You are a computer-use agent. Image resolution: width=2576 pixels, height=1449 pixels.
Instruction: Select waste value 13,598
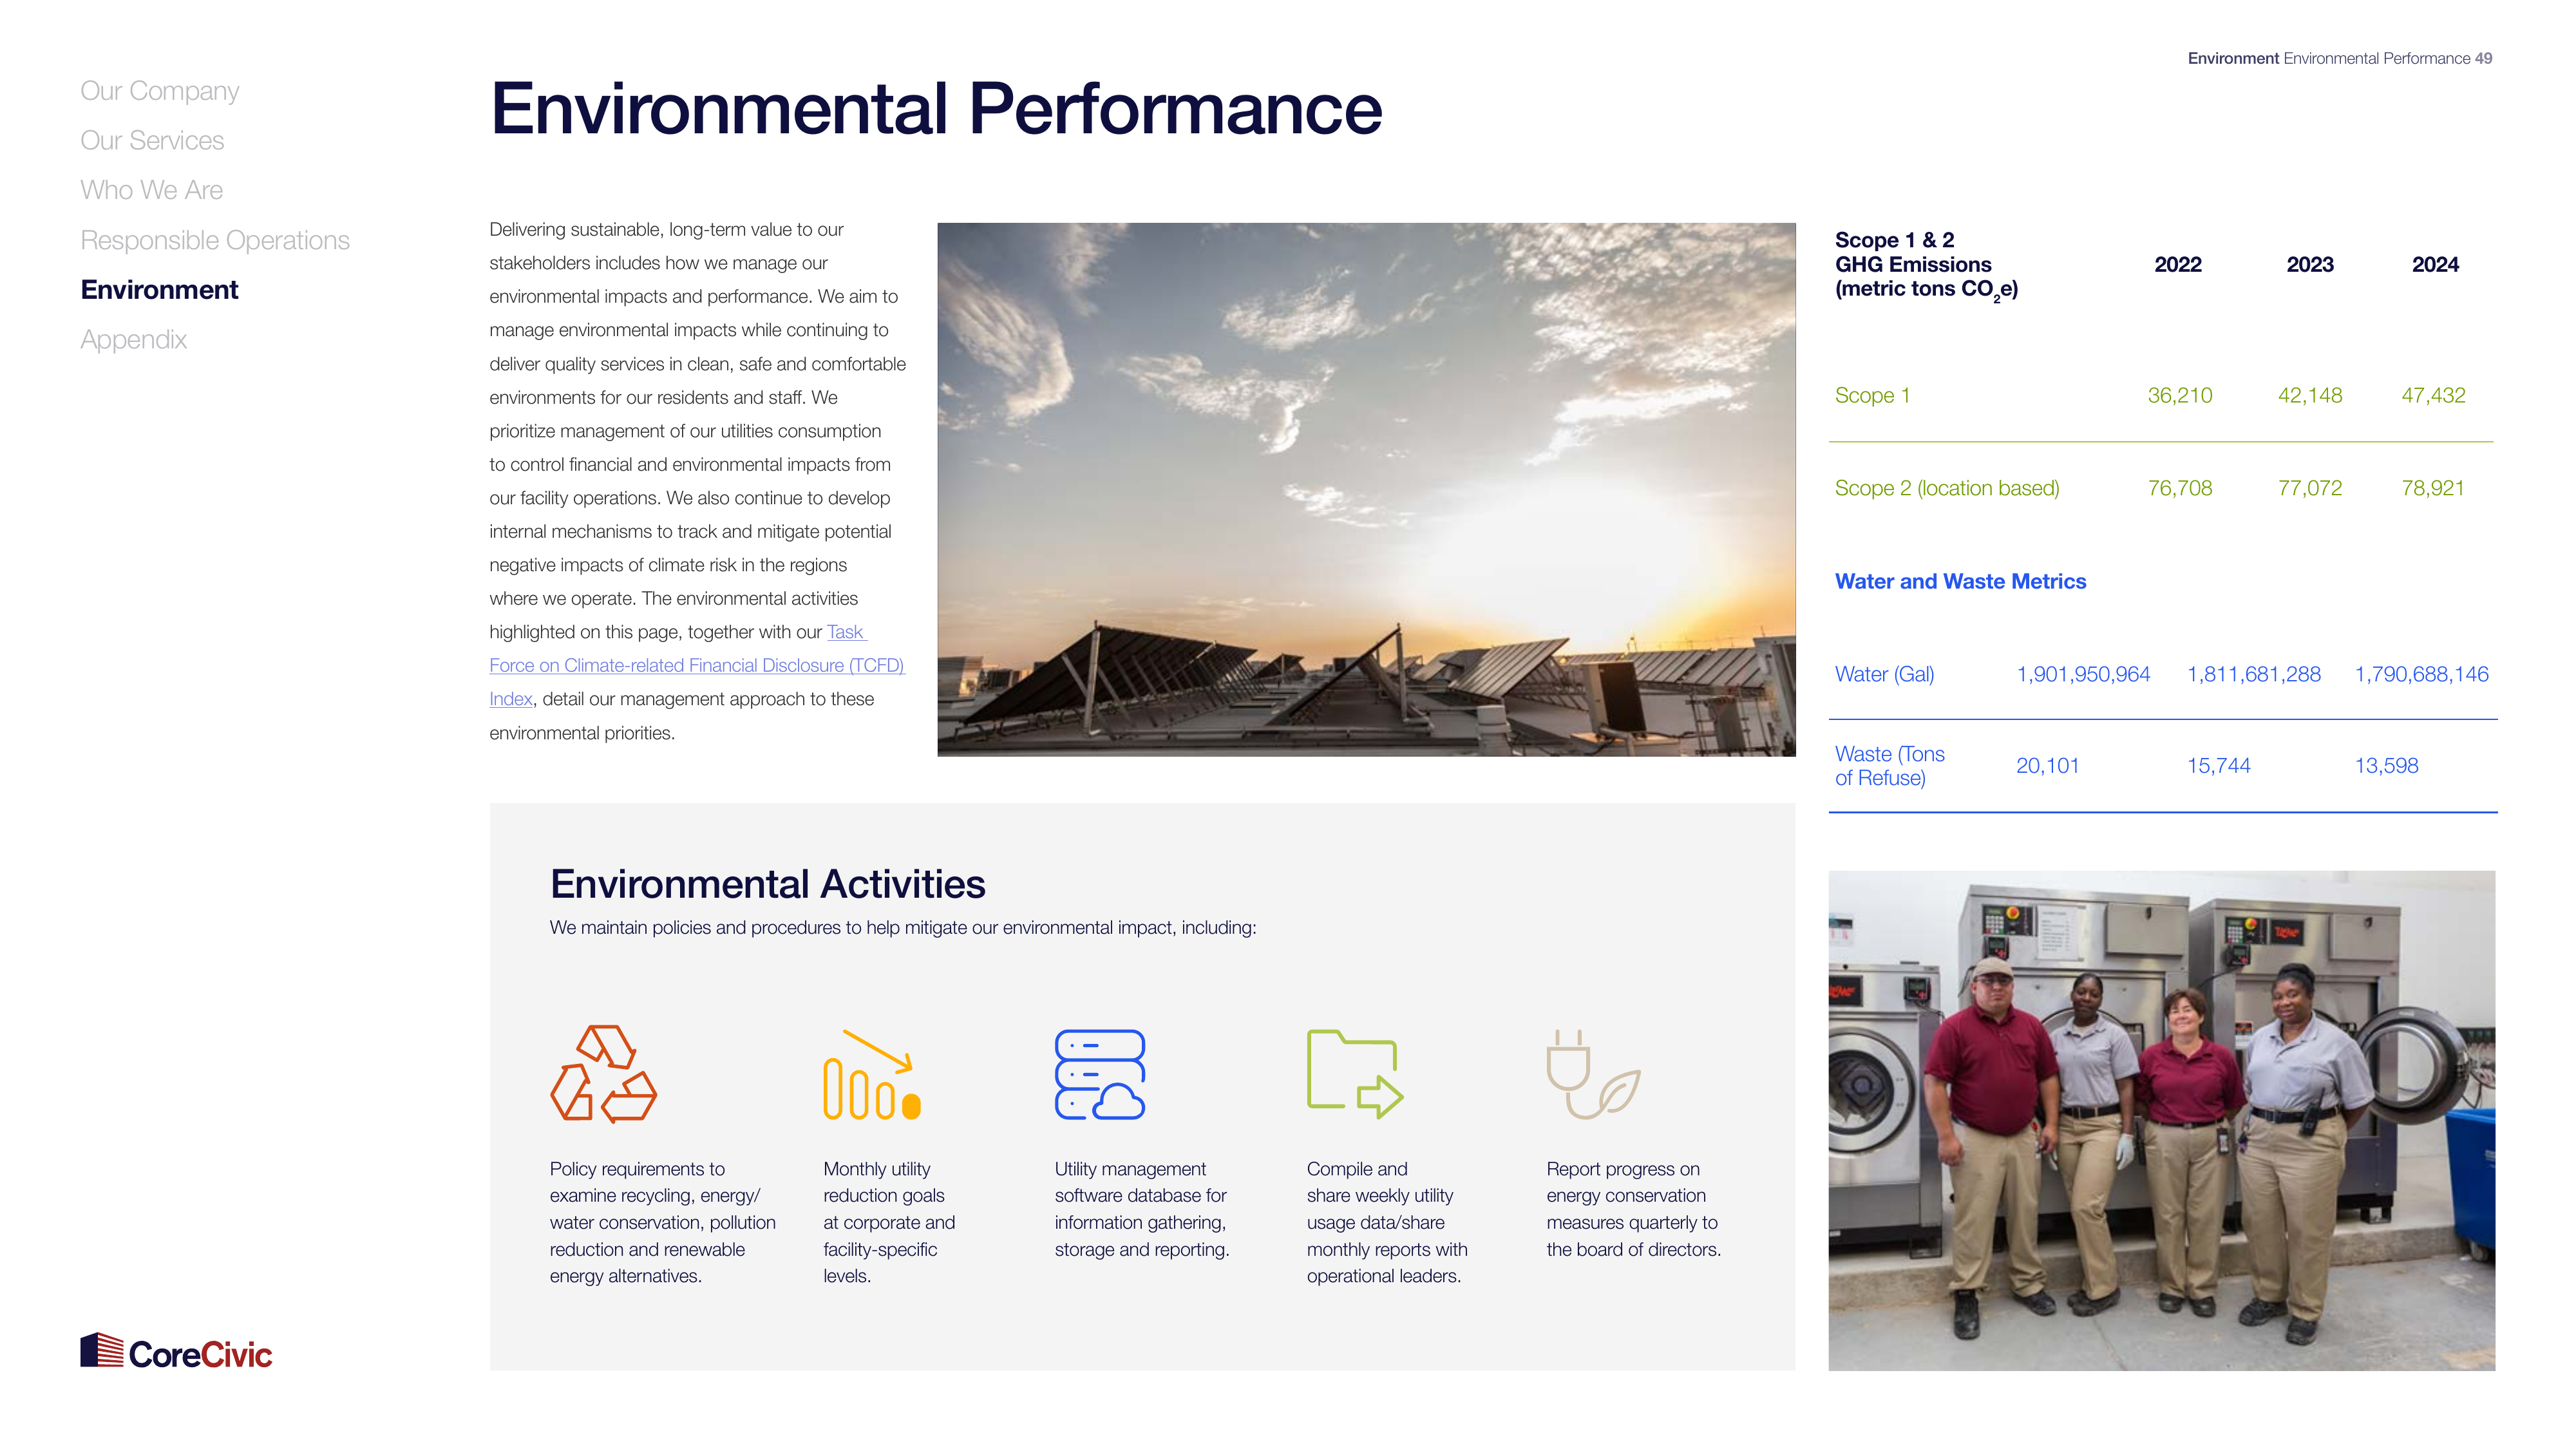pyautogui.click(x=2386, y=765)
